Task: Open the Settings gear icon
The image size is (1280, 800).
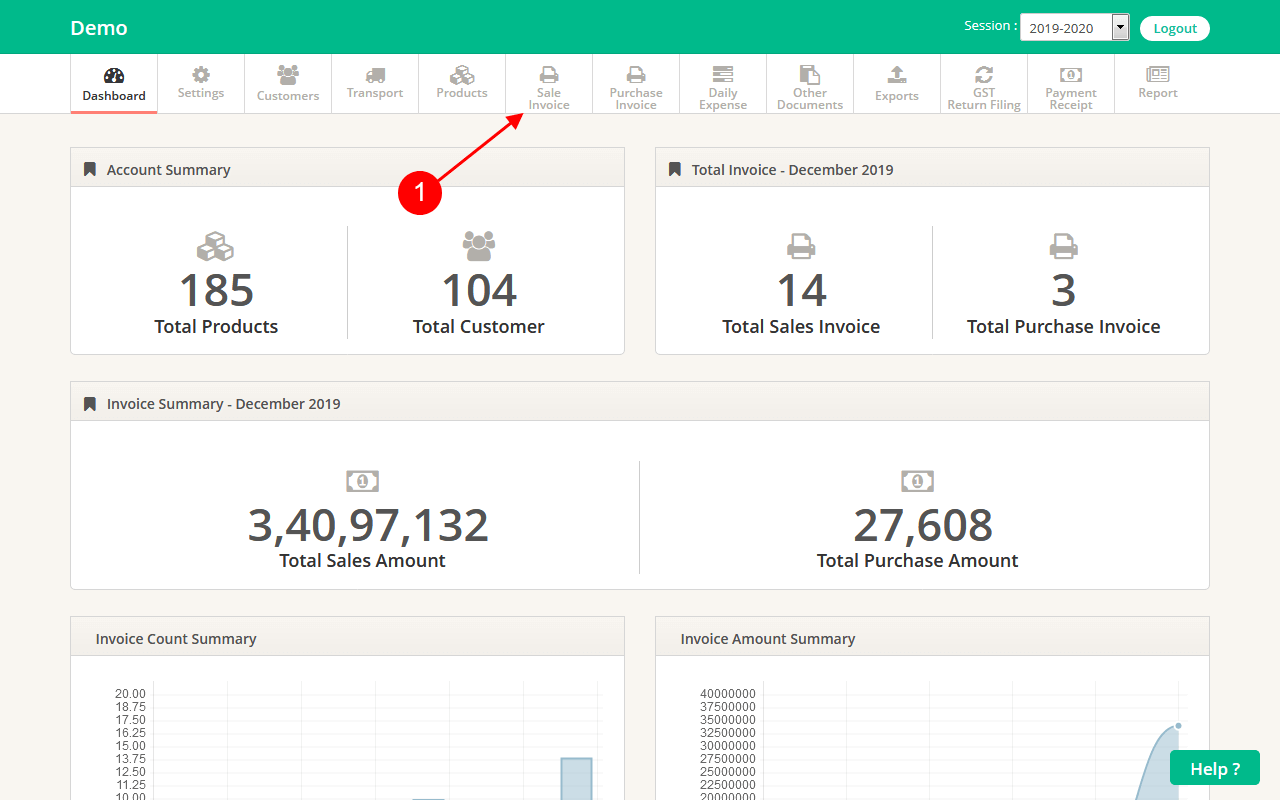Action: tap(201, 75)
